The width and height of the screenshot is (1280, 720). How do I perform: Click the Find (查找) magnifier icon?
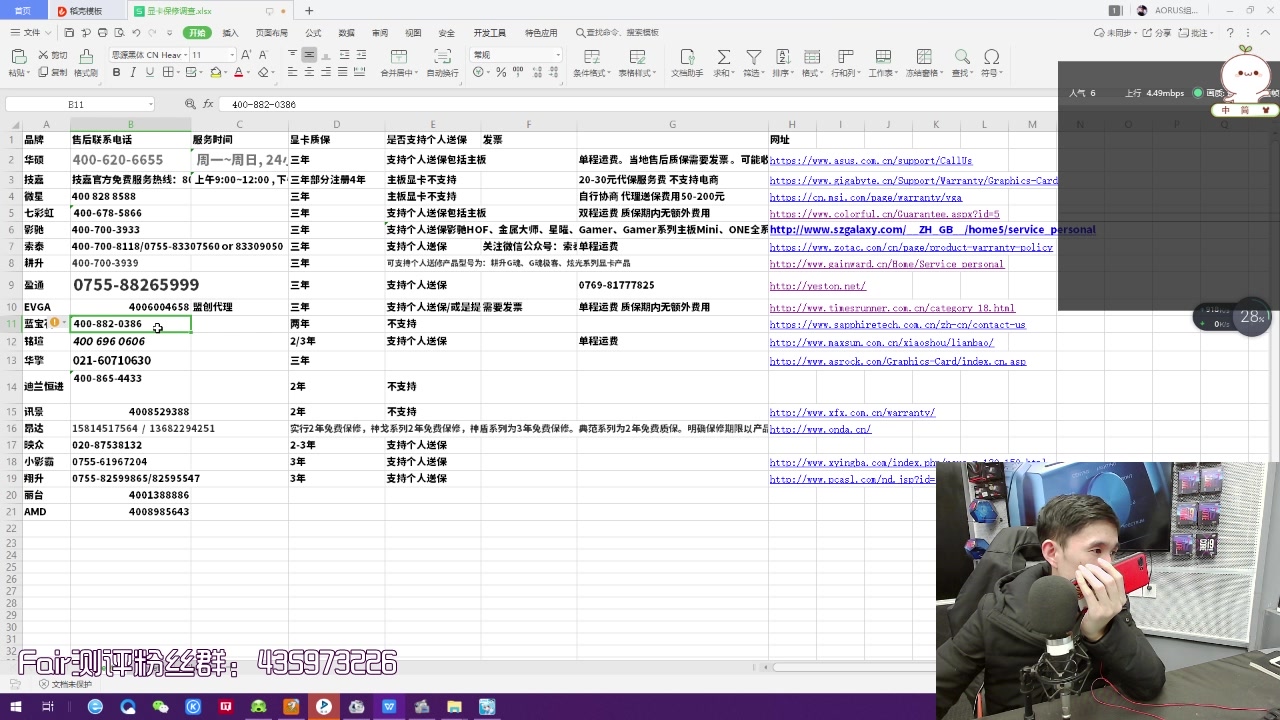(962, 57)
